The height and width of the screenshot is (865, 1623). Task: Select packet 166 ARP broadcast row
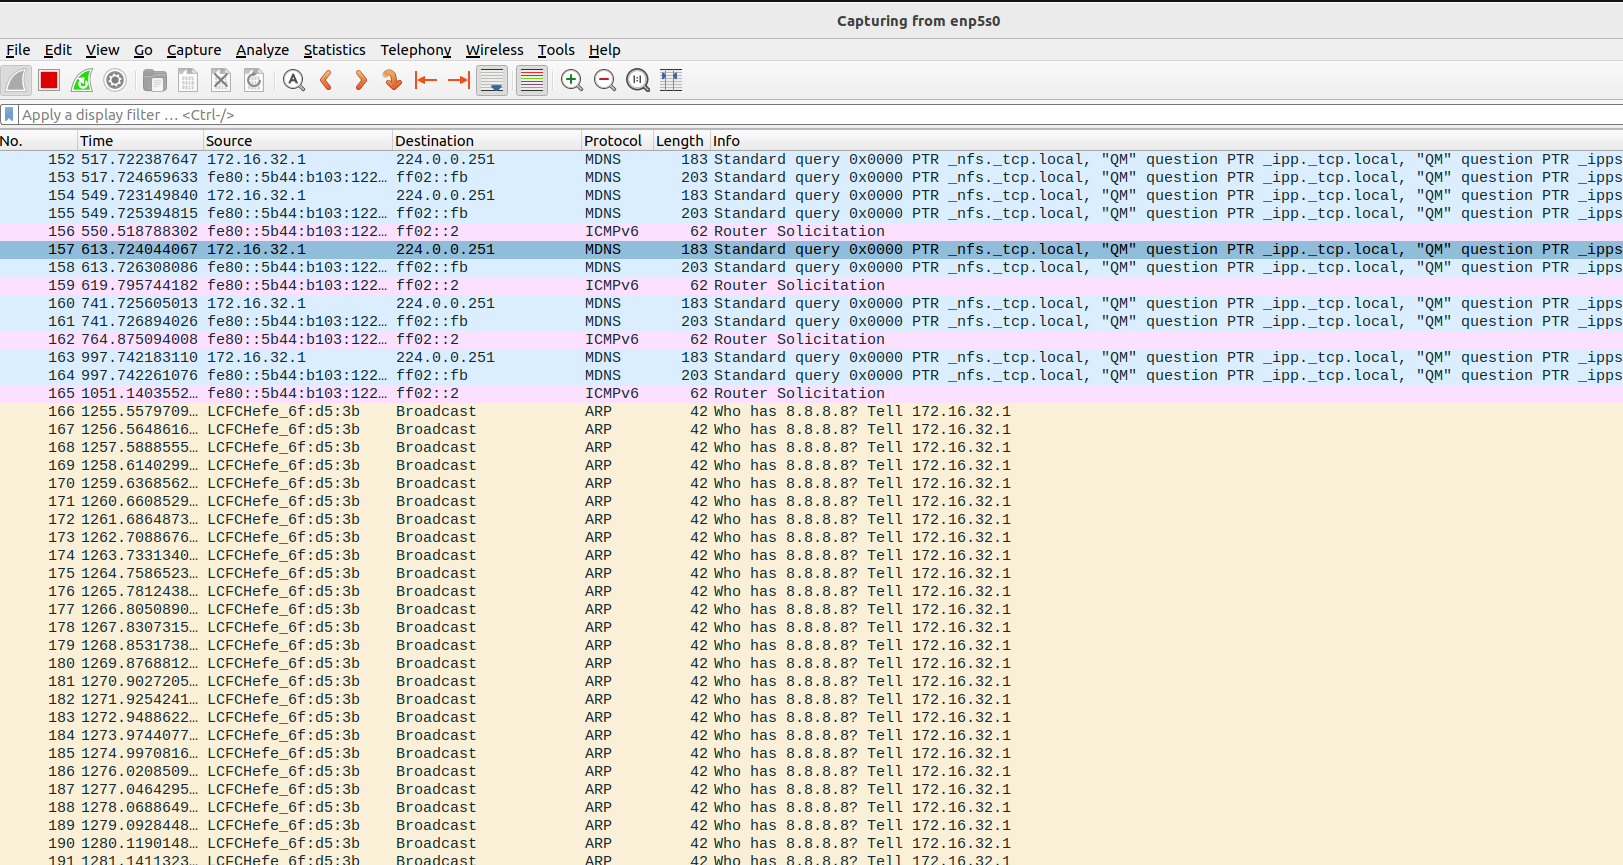tap(811, 411)
